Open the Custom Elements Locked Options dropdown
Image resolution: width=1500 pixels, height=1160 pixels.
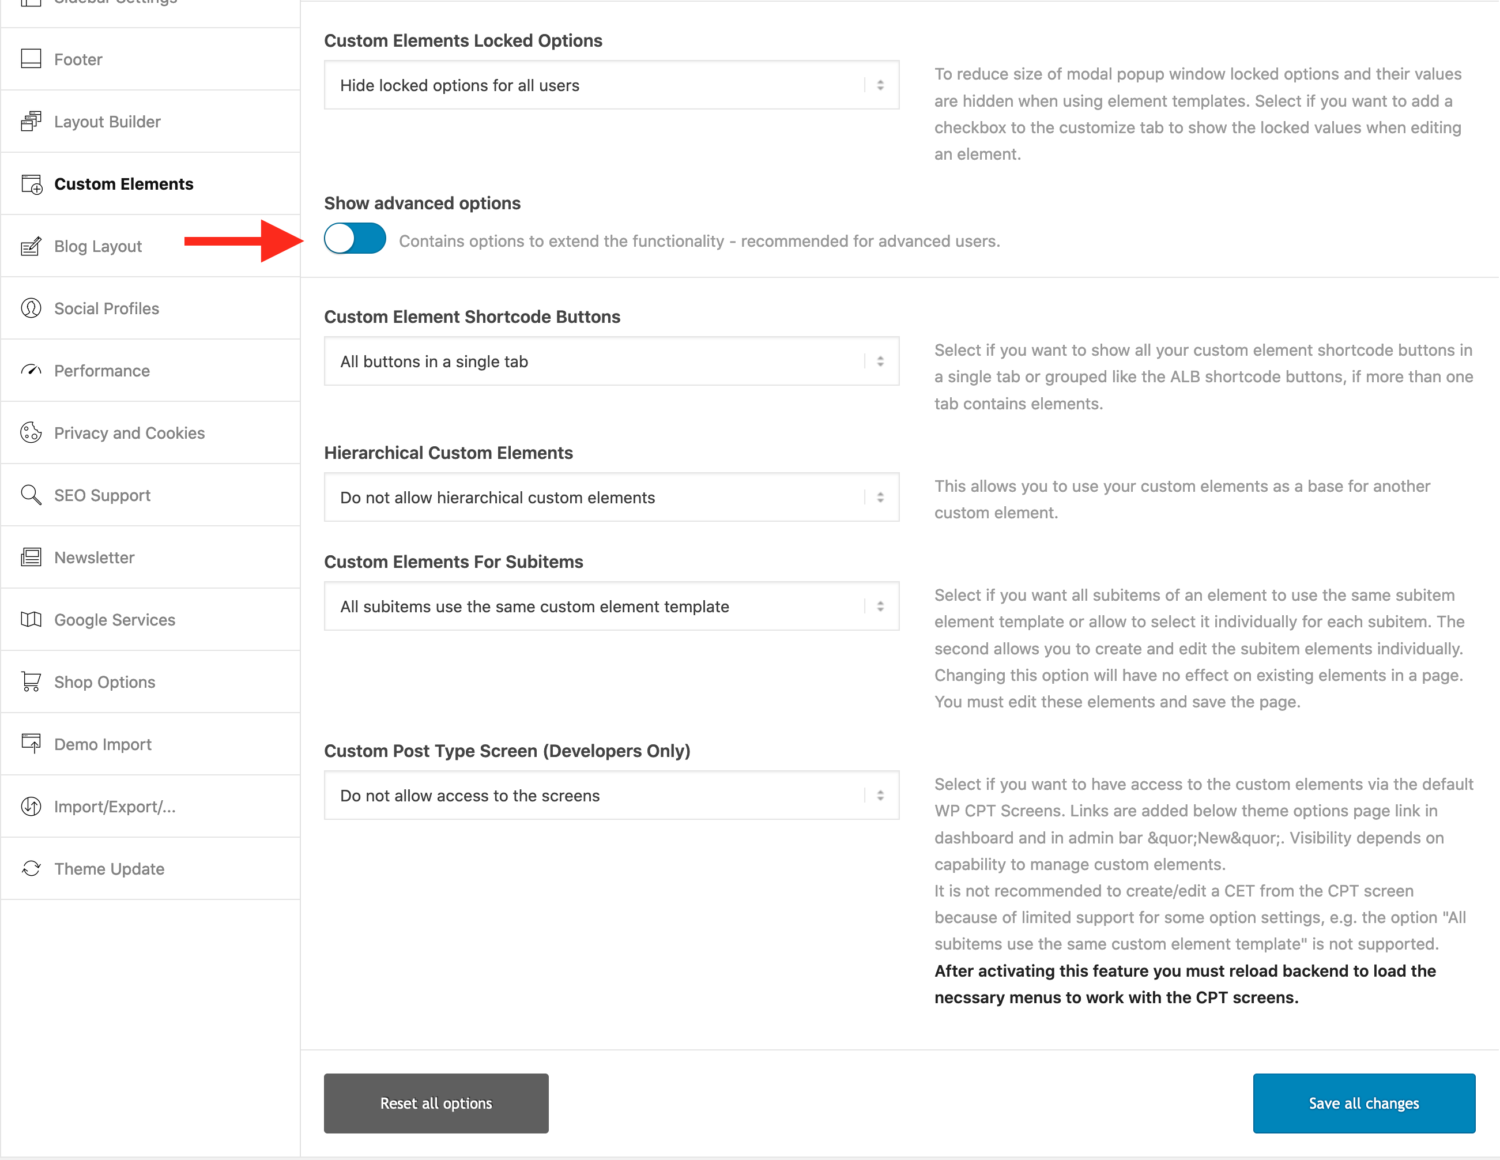pyautogui.click(x=611, y=85)
